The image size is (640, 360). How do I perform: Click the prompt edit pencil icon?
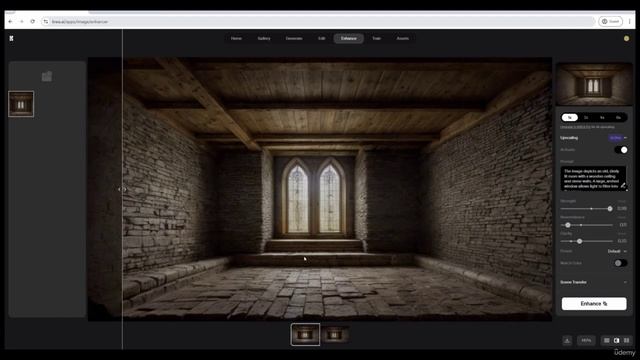coord(623,185)
